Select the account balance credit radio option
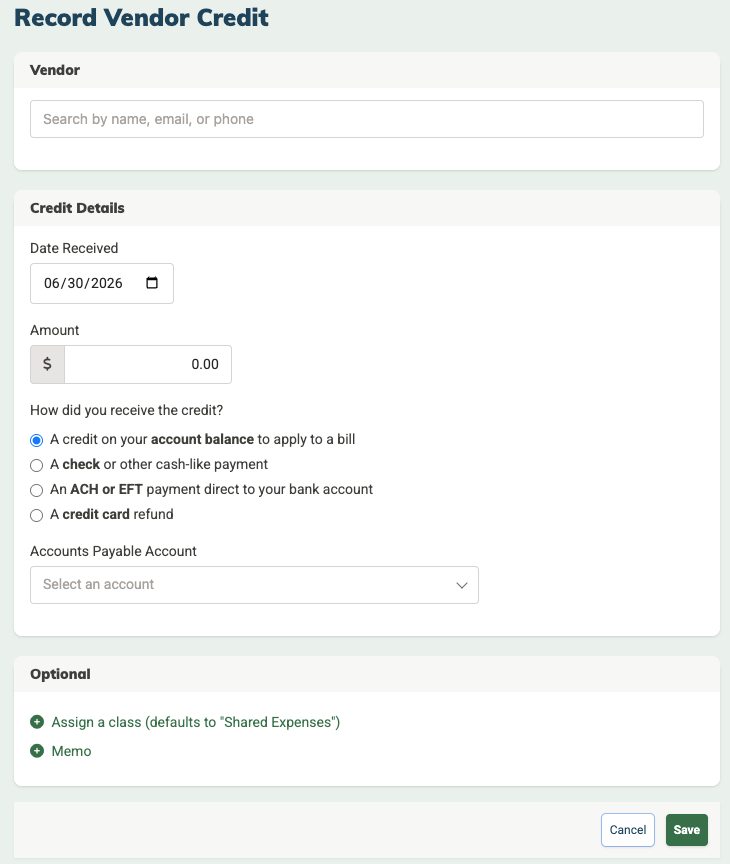 tap(36, 440)
